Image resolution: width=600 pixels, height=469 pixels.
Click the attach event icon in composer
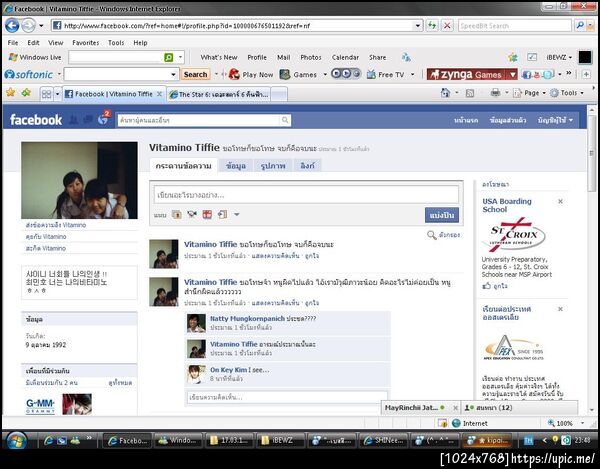pyautogui.click(x=207, y=215)
